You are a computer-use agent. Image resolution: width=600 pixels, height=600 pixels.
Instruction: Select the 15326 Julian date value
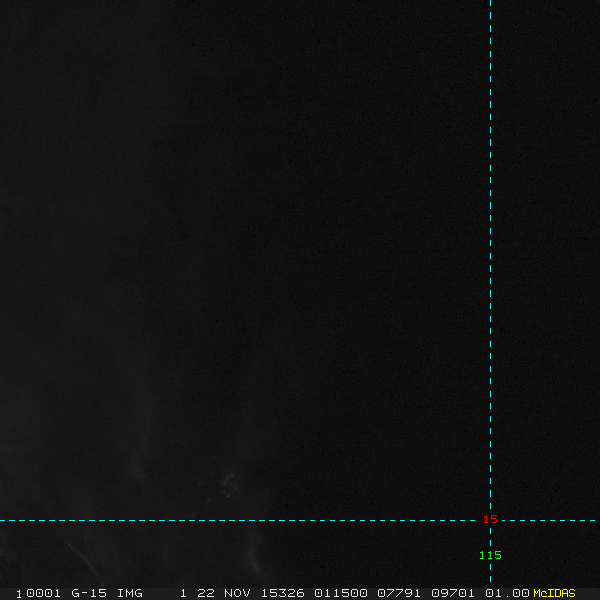pyautogui.click(x=282, y=593)
